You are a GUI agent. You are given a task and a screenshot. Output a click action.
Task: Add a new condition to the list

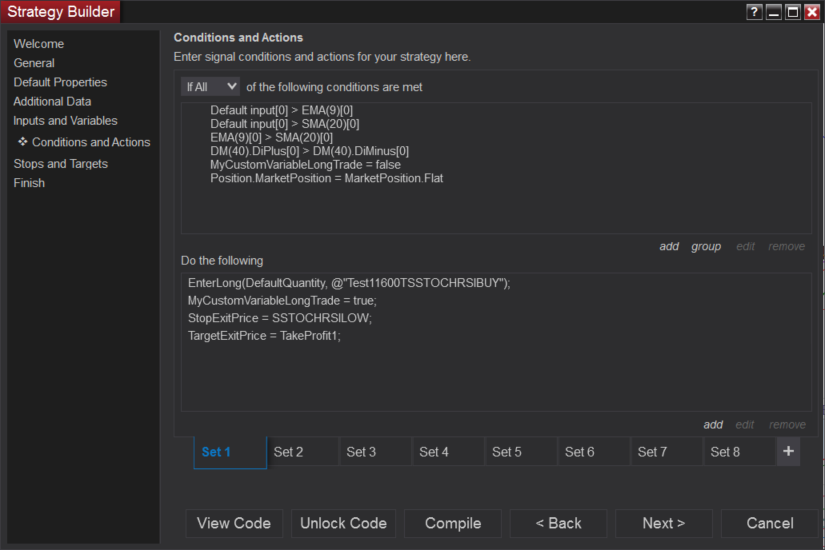coord(669,246)
